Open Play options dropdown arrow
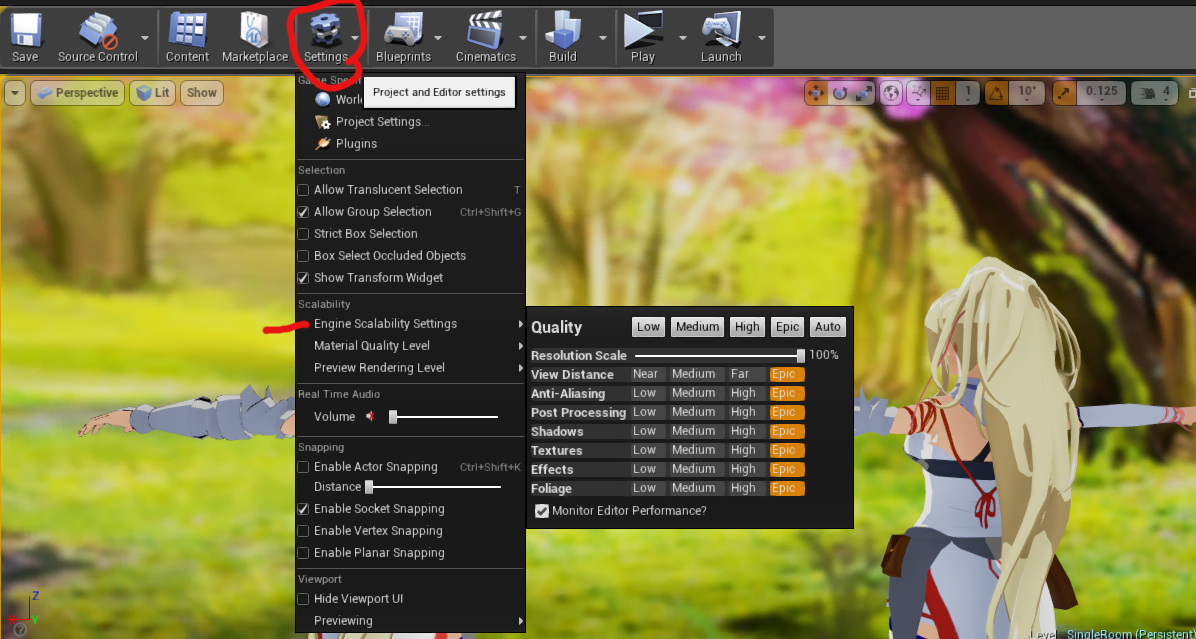The width and height of the screenshot is (1196, 639). pyautogui.click(x=683, y=37)
